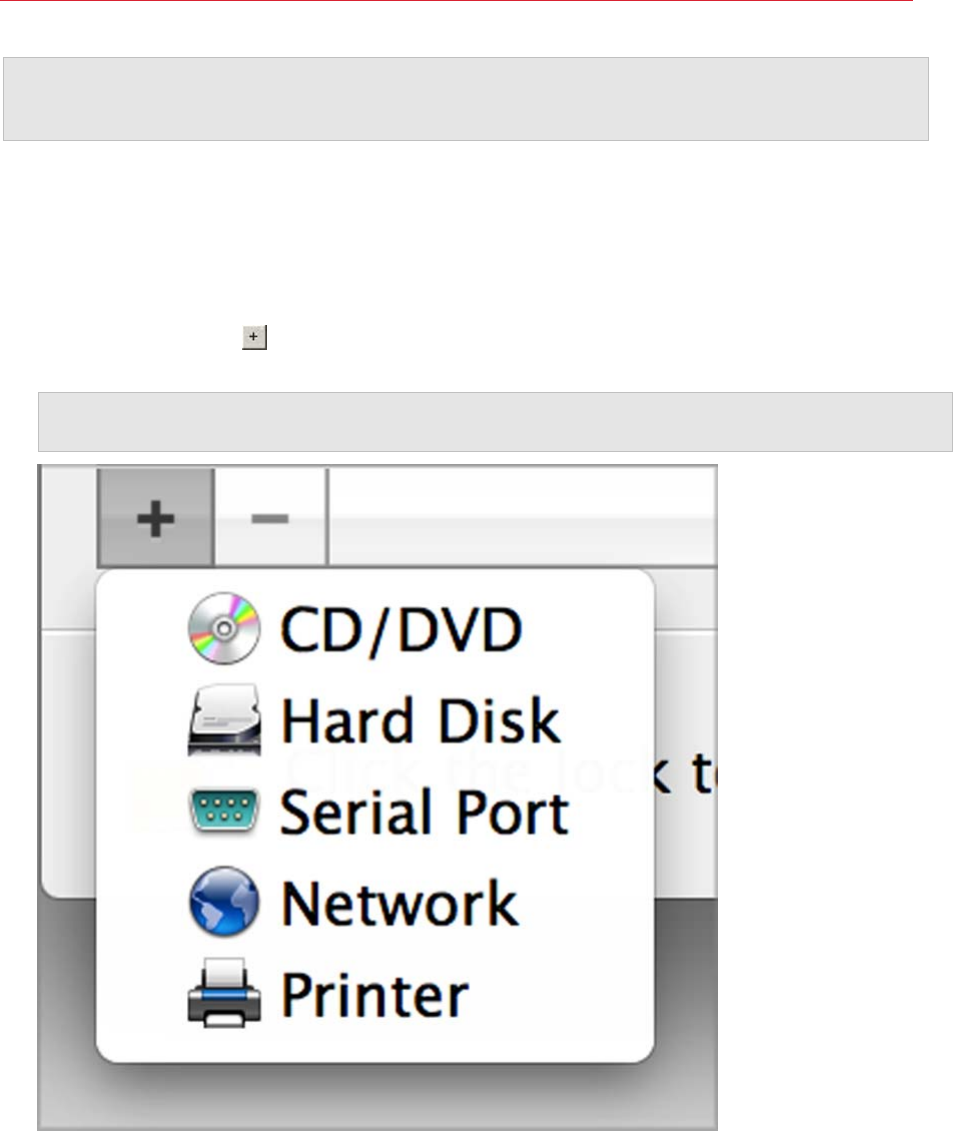Click the minus remove device button
The image size is (953, 1131).
point(271,517)
